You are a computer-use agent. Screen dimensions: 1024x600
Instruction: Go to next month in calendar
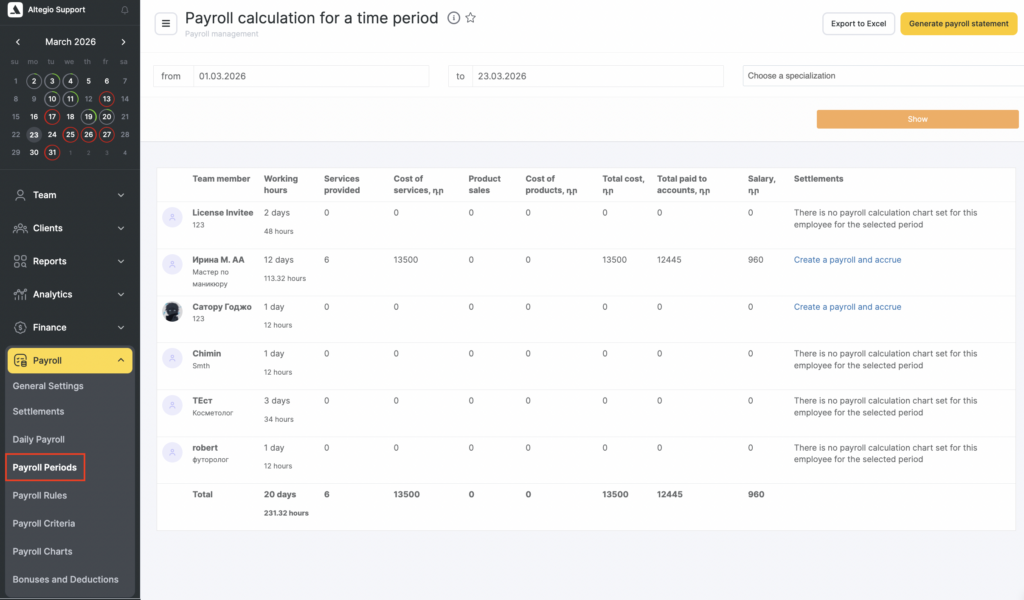(123, 42)
